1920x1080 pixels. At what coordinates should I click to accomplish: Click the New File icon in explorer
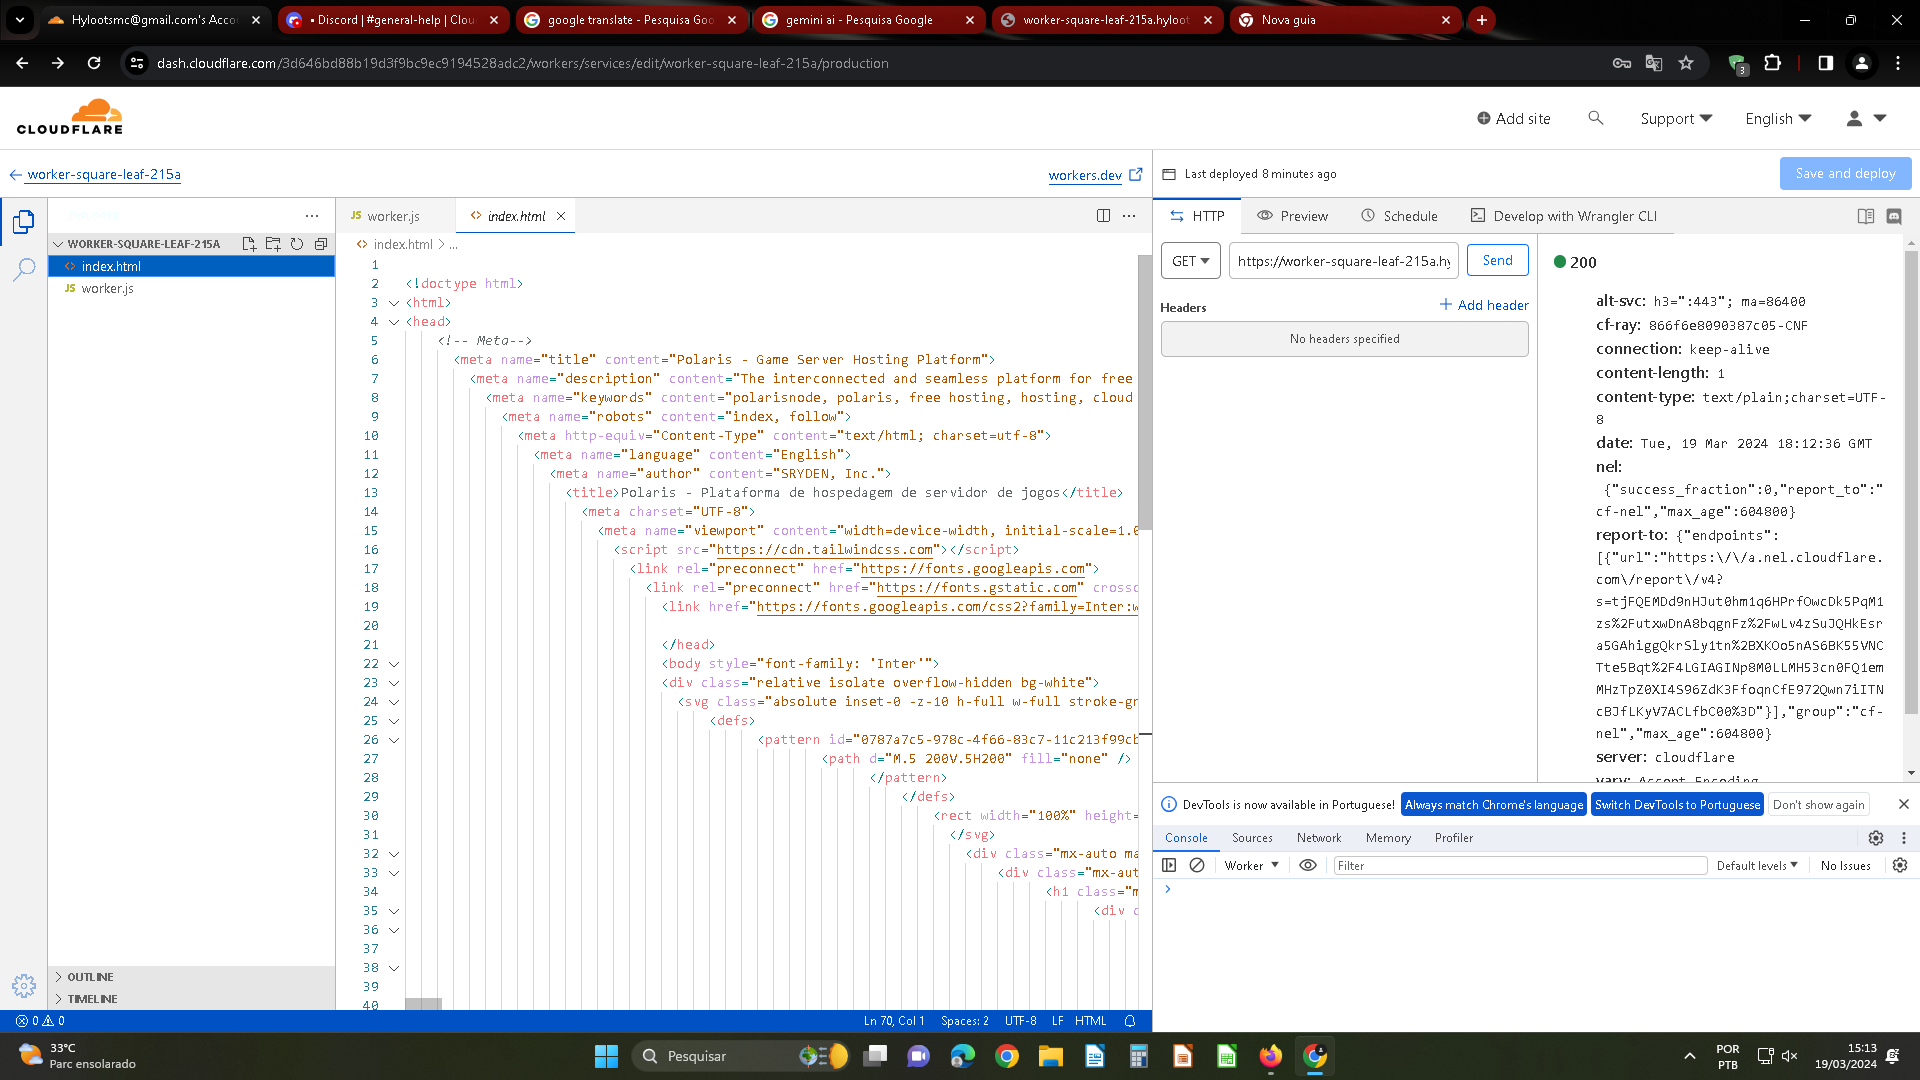249,244
